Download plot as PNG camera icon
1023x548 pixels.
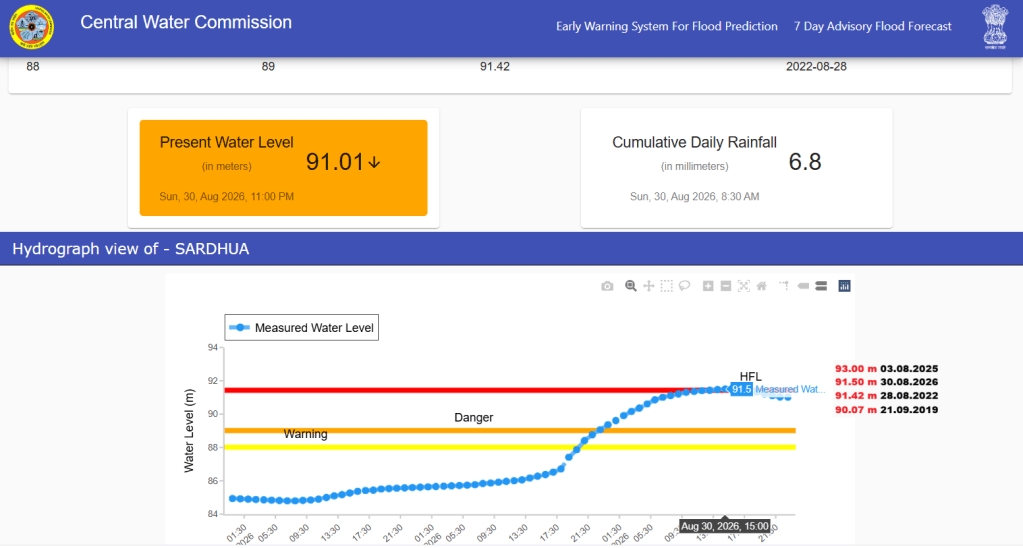coord(607,286)
